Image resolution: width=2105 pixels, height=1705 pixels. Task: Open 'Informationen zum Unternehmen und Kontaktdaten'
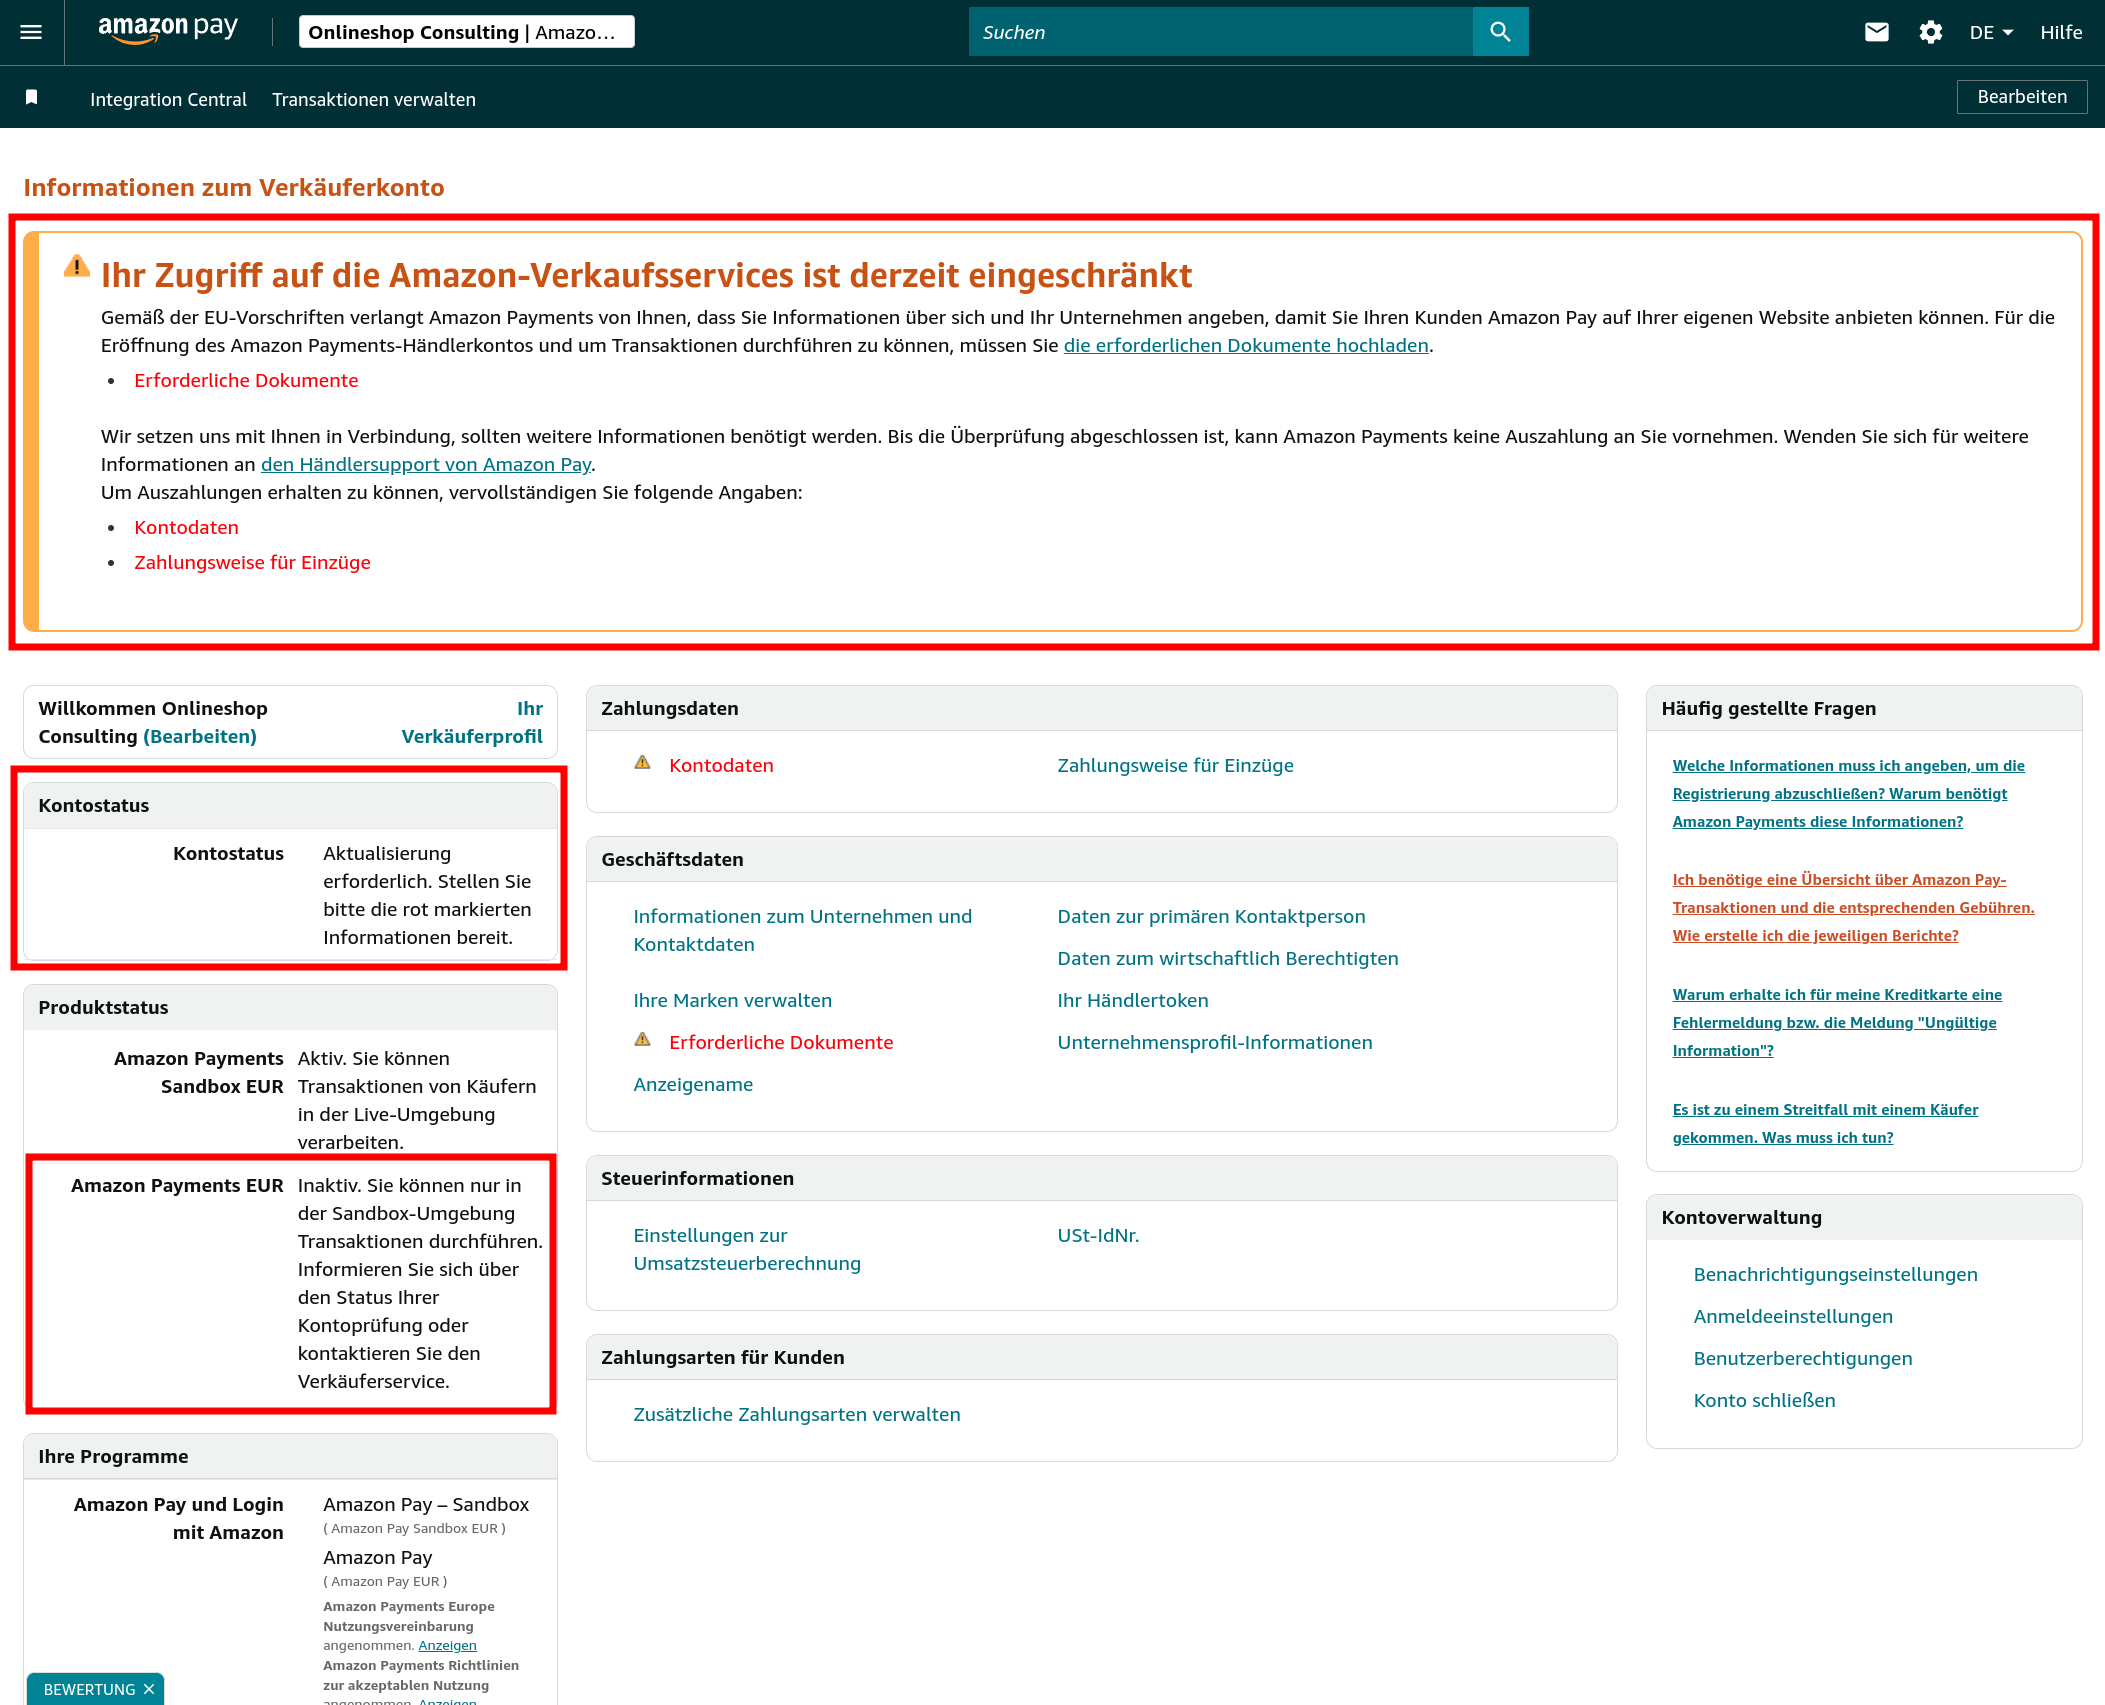[802, 930]
